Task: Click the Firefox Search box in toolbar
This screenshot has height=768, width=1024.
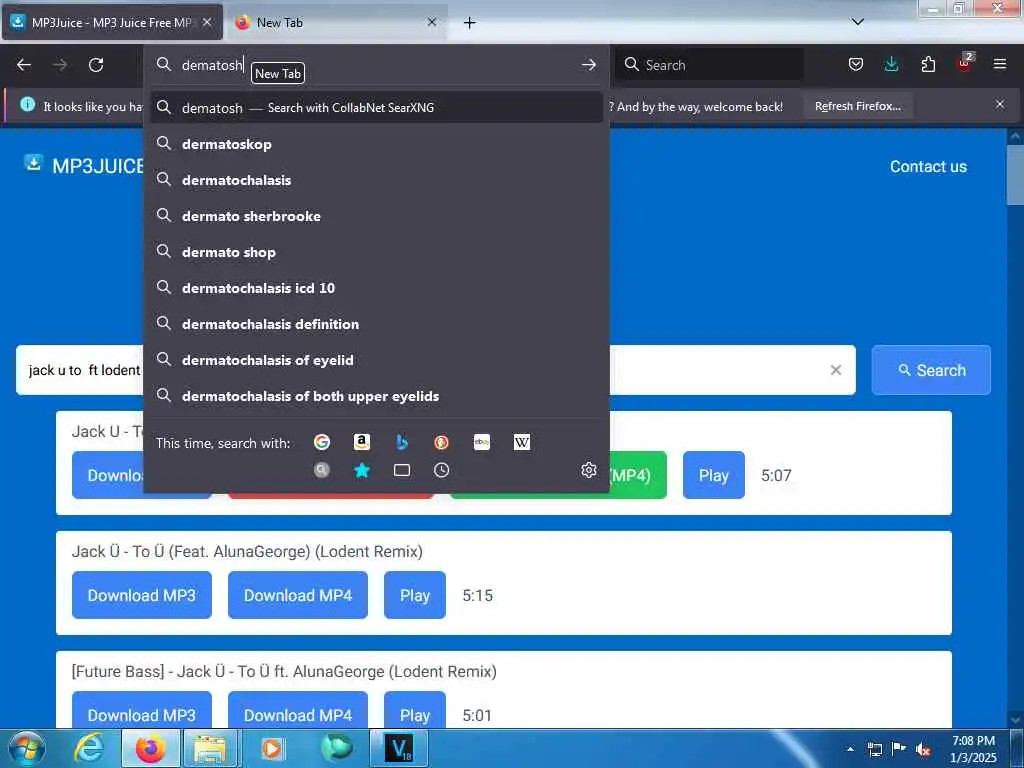Action: tap(710, 65)
